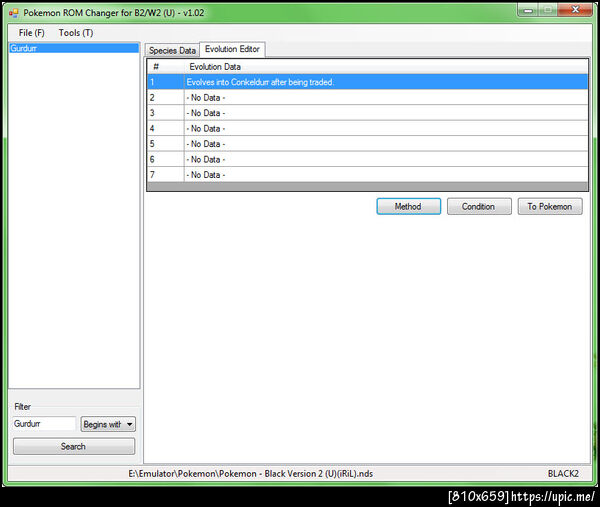Screen dimensions: 600x507
Task: Close the Pokemon ROM Changer window
Action: [x=575, y=10]
